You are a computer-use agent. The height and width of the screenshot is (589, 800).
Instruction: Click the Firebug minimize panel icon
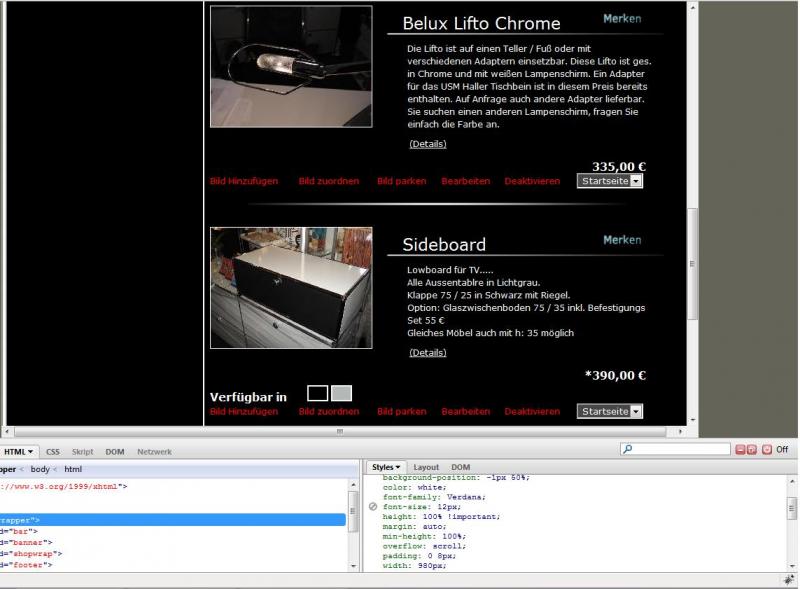741,450
